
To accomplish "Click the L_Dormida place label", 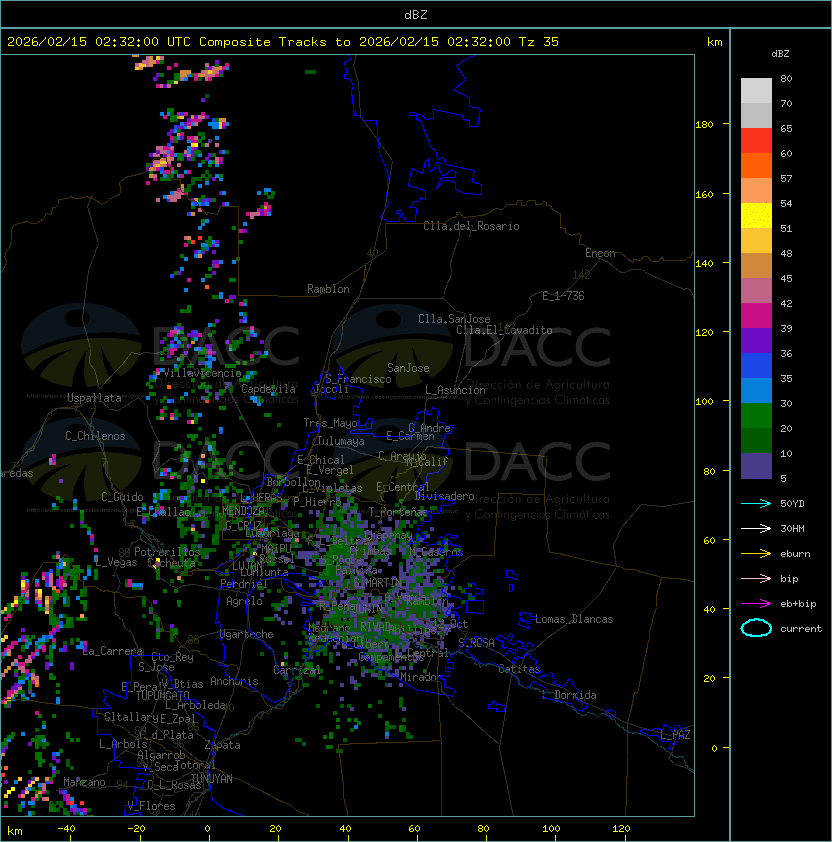I will 569,695.
